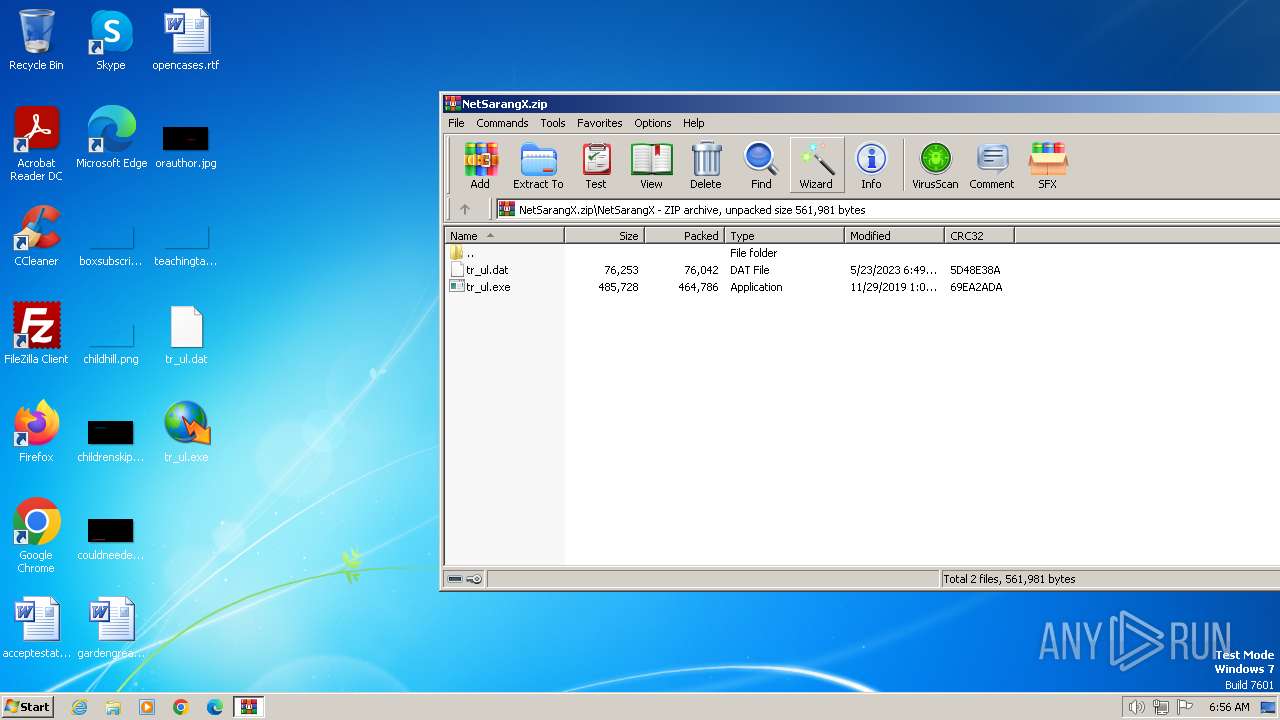The width and height of the screenshot is (1280, 720).
Task: Click the Add toolbar icon in WinRAR
Action: point(480,165)
